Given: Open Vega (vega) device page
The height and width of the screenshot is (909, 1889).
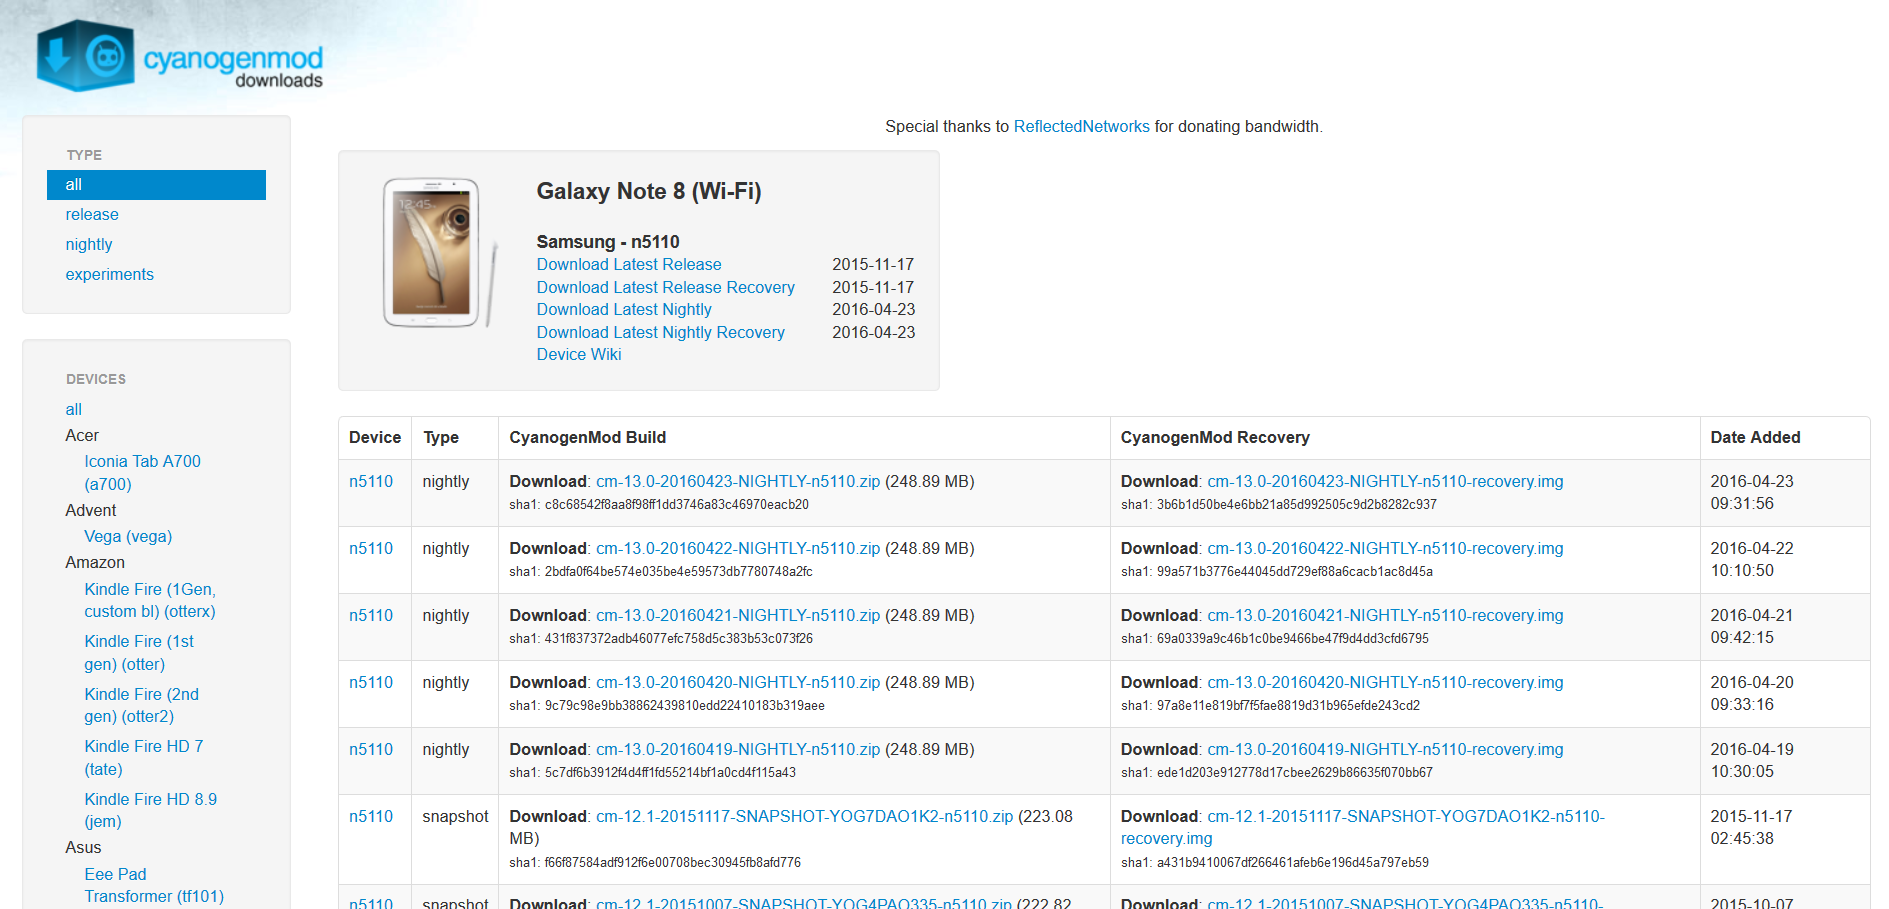Looking at the screenshot, I should pyautogui.click(x=128, y=537).
